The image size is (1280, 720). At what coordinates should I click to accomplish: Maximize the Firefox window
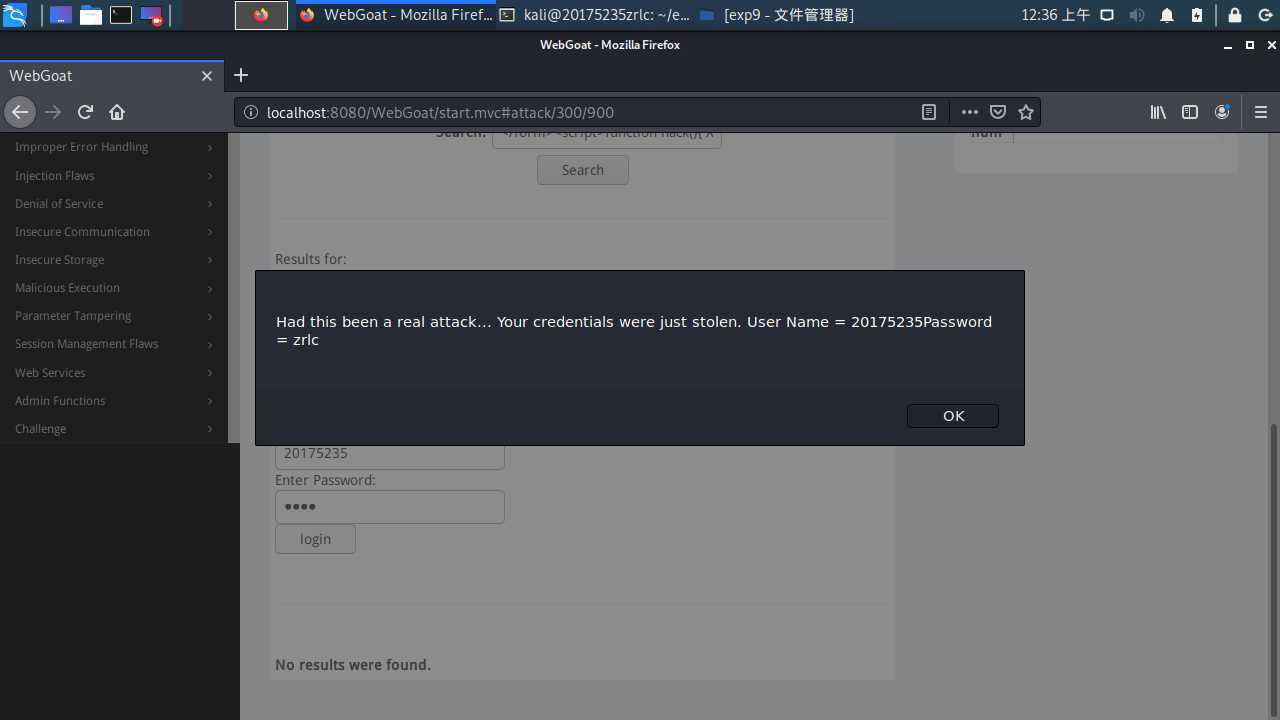(1250, 45)
